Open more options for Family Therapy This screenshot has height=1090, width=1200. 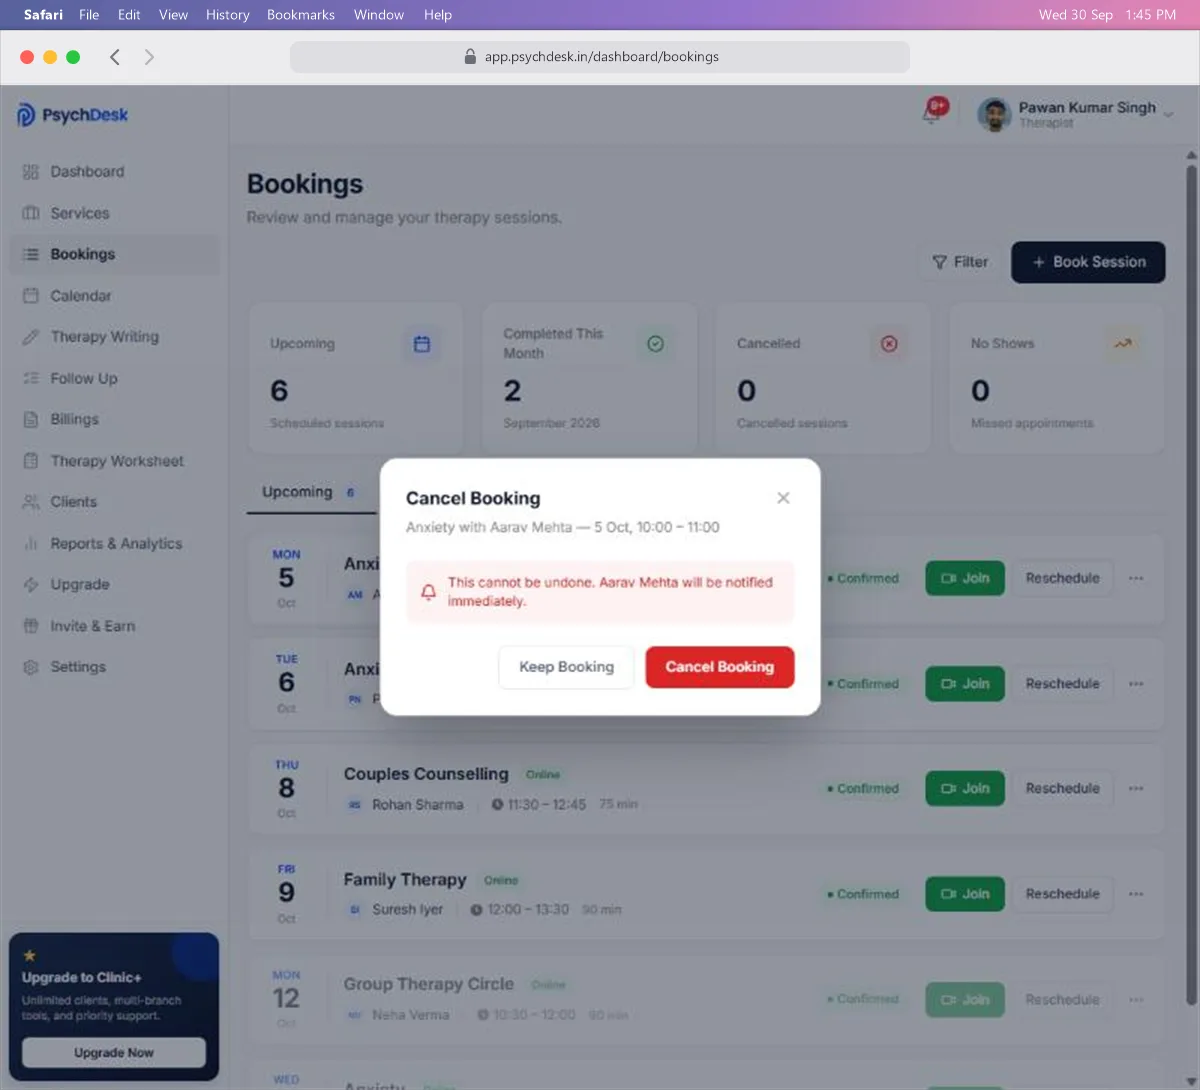pos(1136,894)
